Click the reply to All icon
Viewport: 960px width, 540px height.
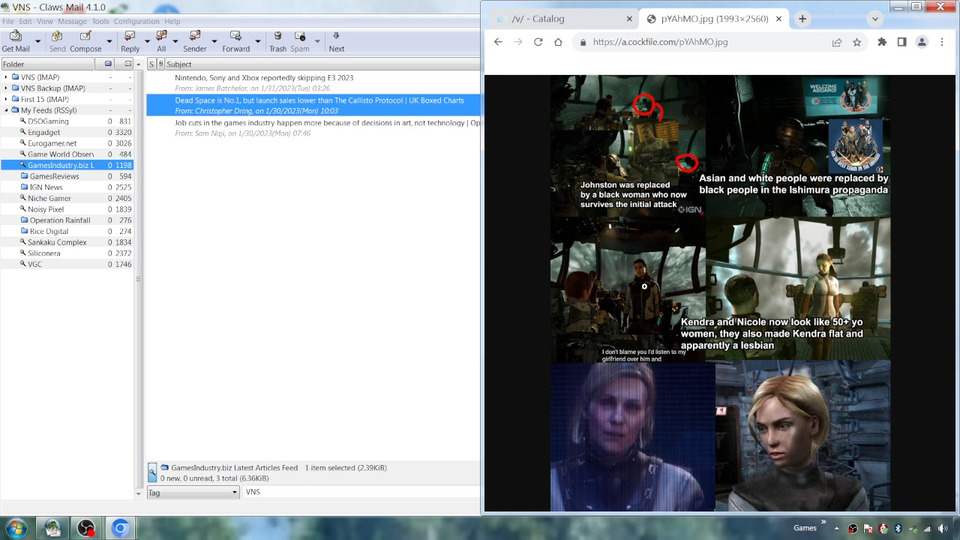pyautogui.click(x=161, y=41)
